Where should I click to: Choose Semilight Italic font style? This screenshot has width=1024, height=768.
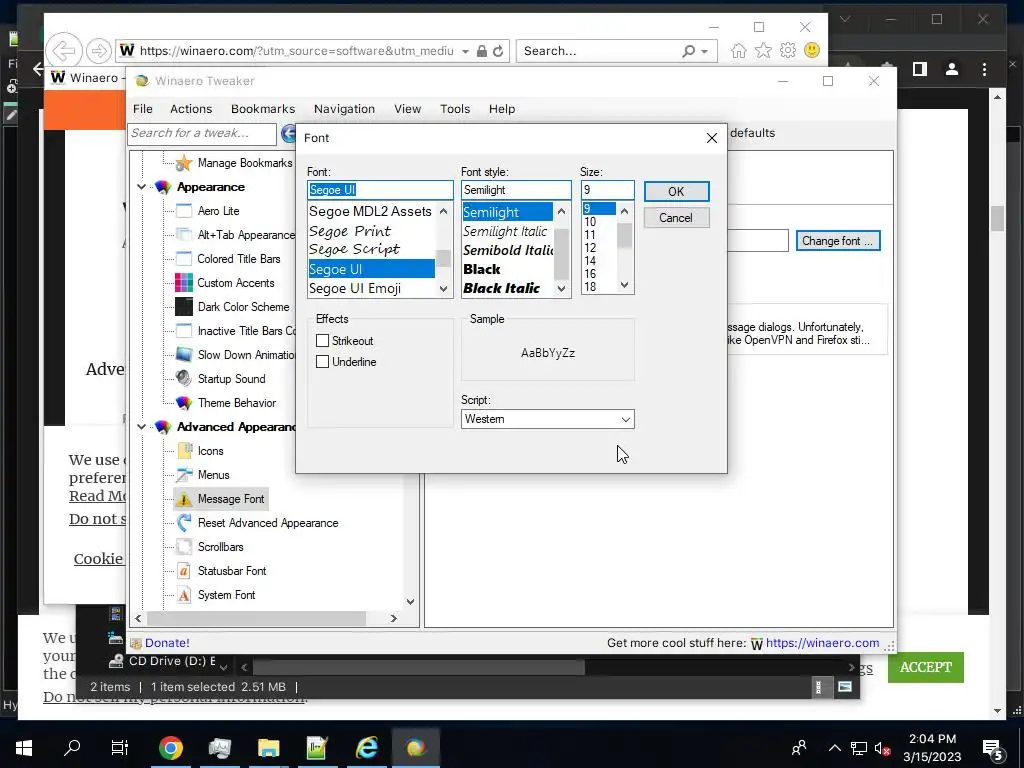507,231
